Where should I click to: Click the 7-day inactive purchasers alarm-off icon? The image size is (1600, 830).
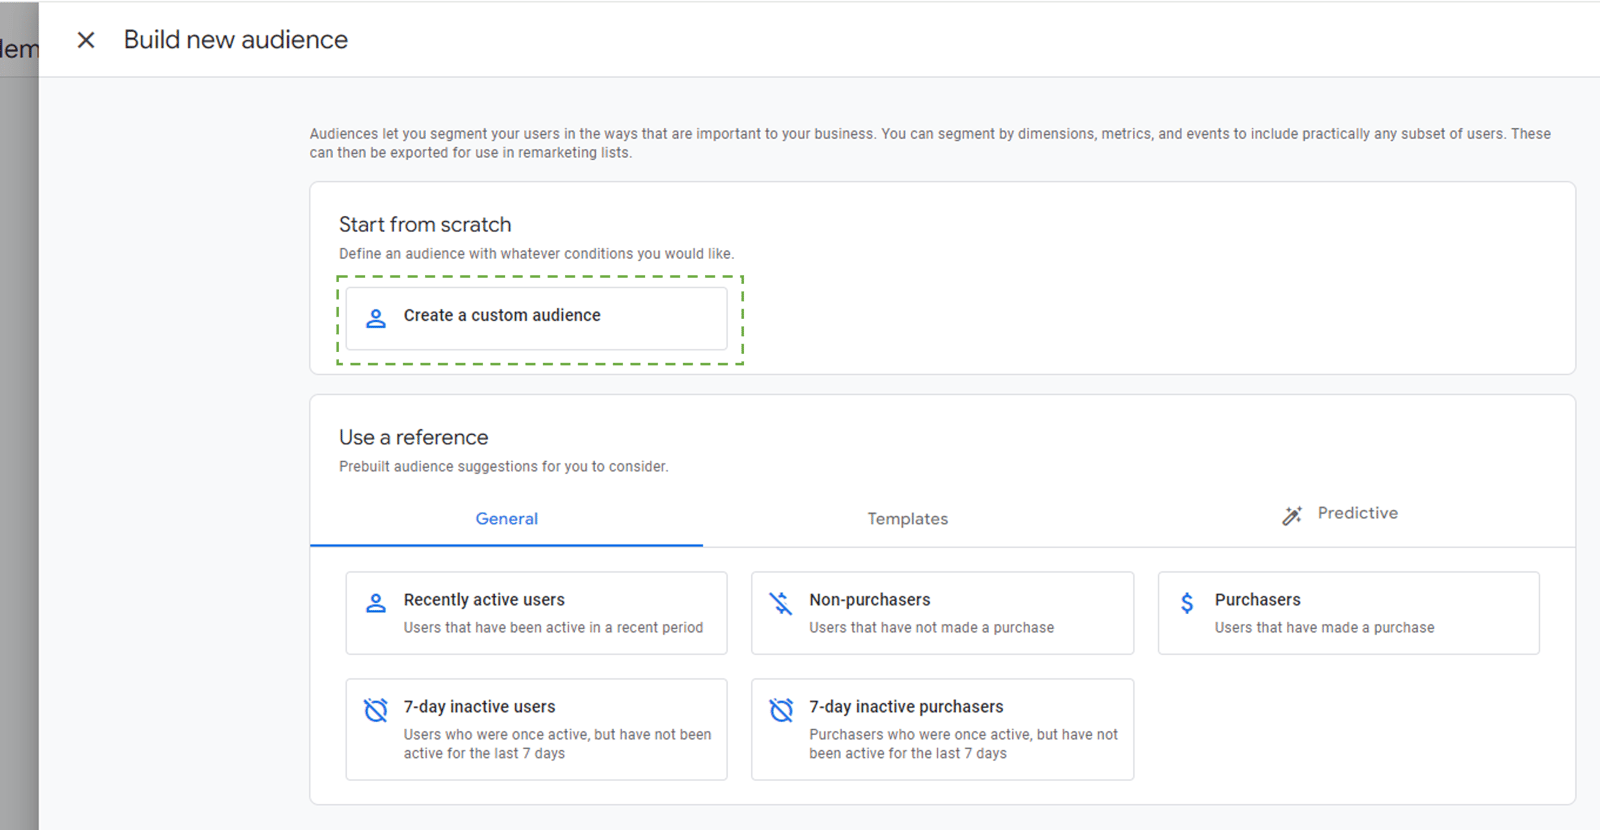click(x=781, y=710)
